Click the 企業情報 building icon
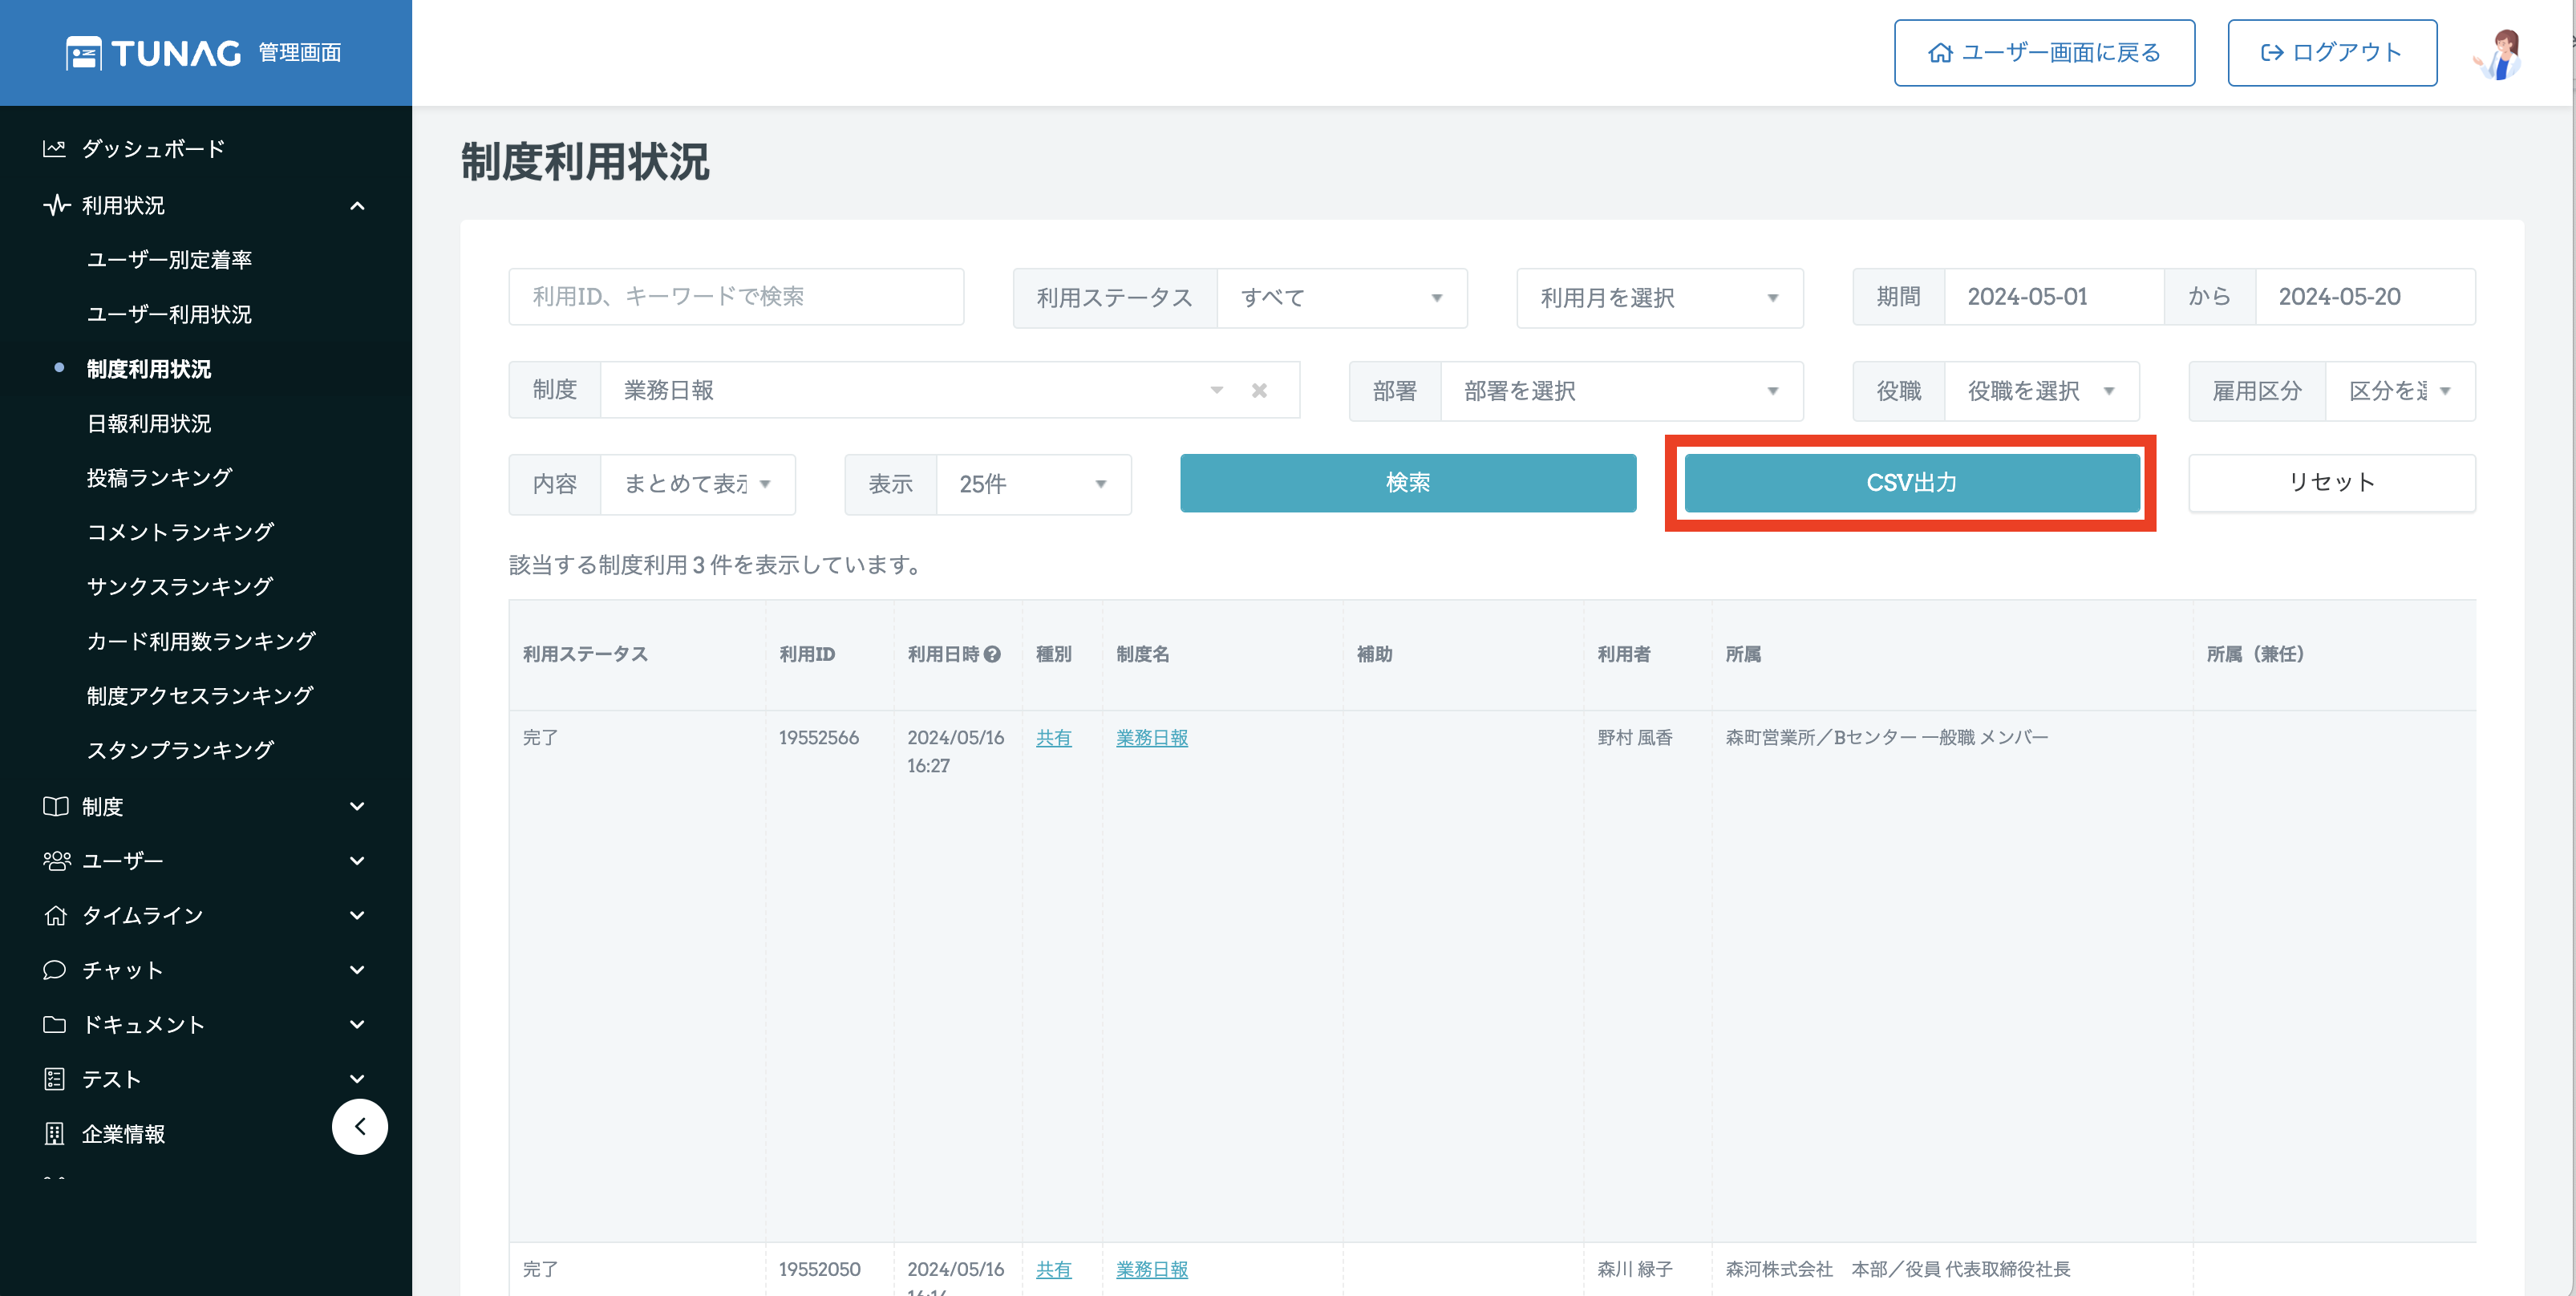 [55, 1133]
